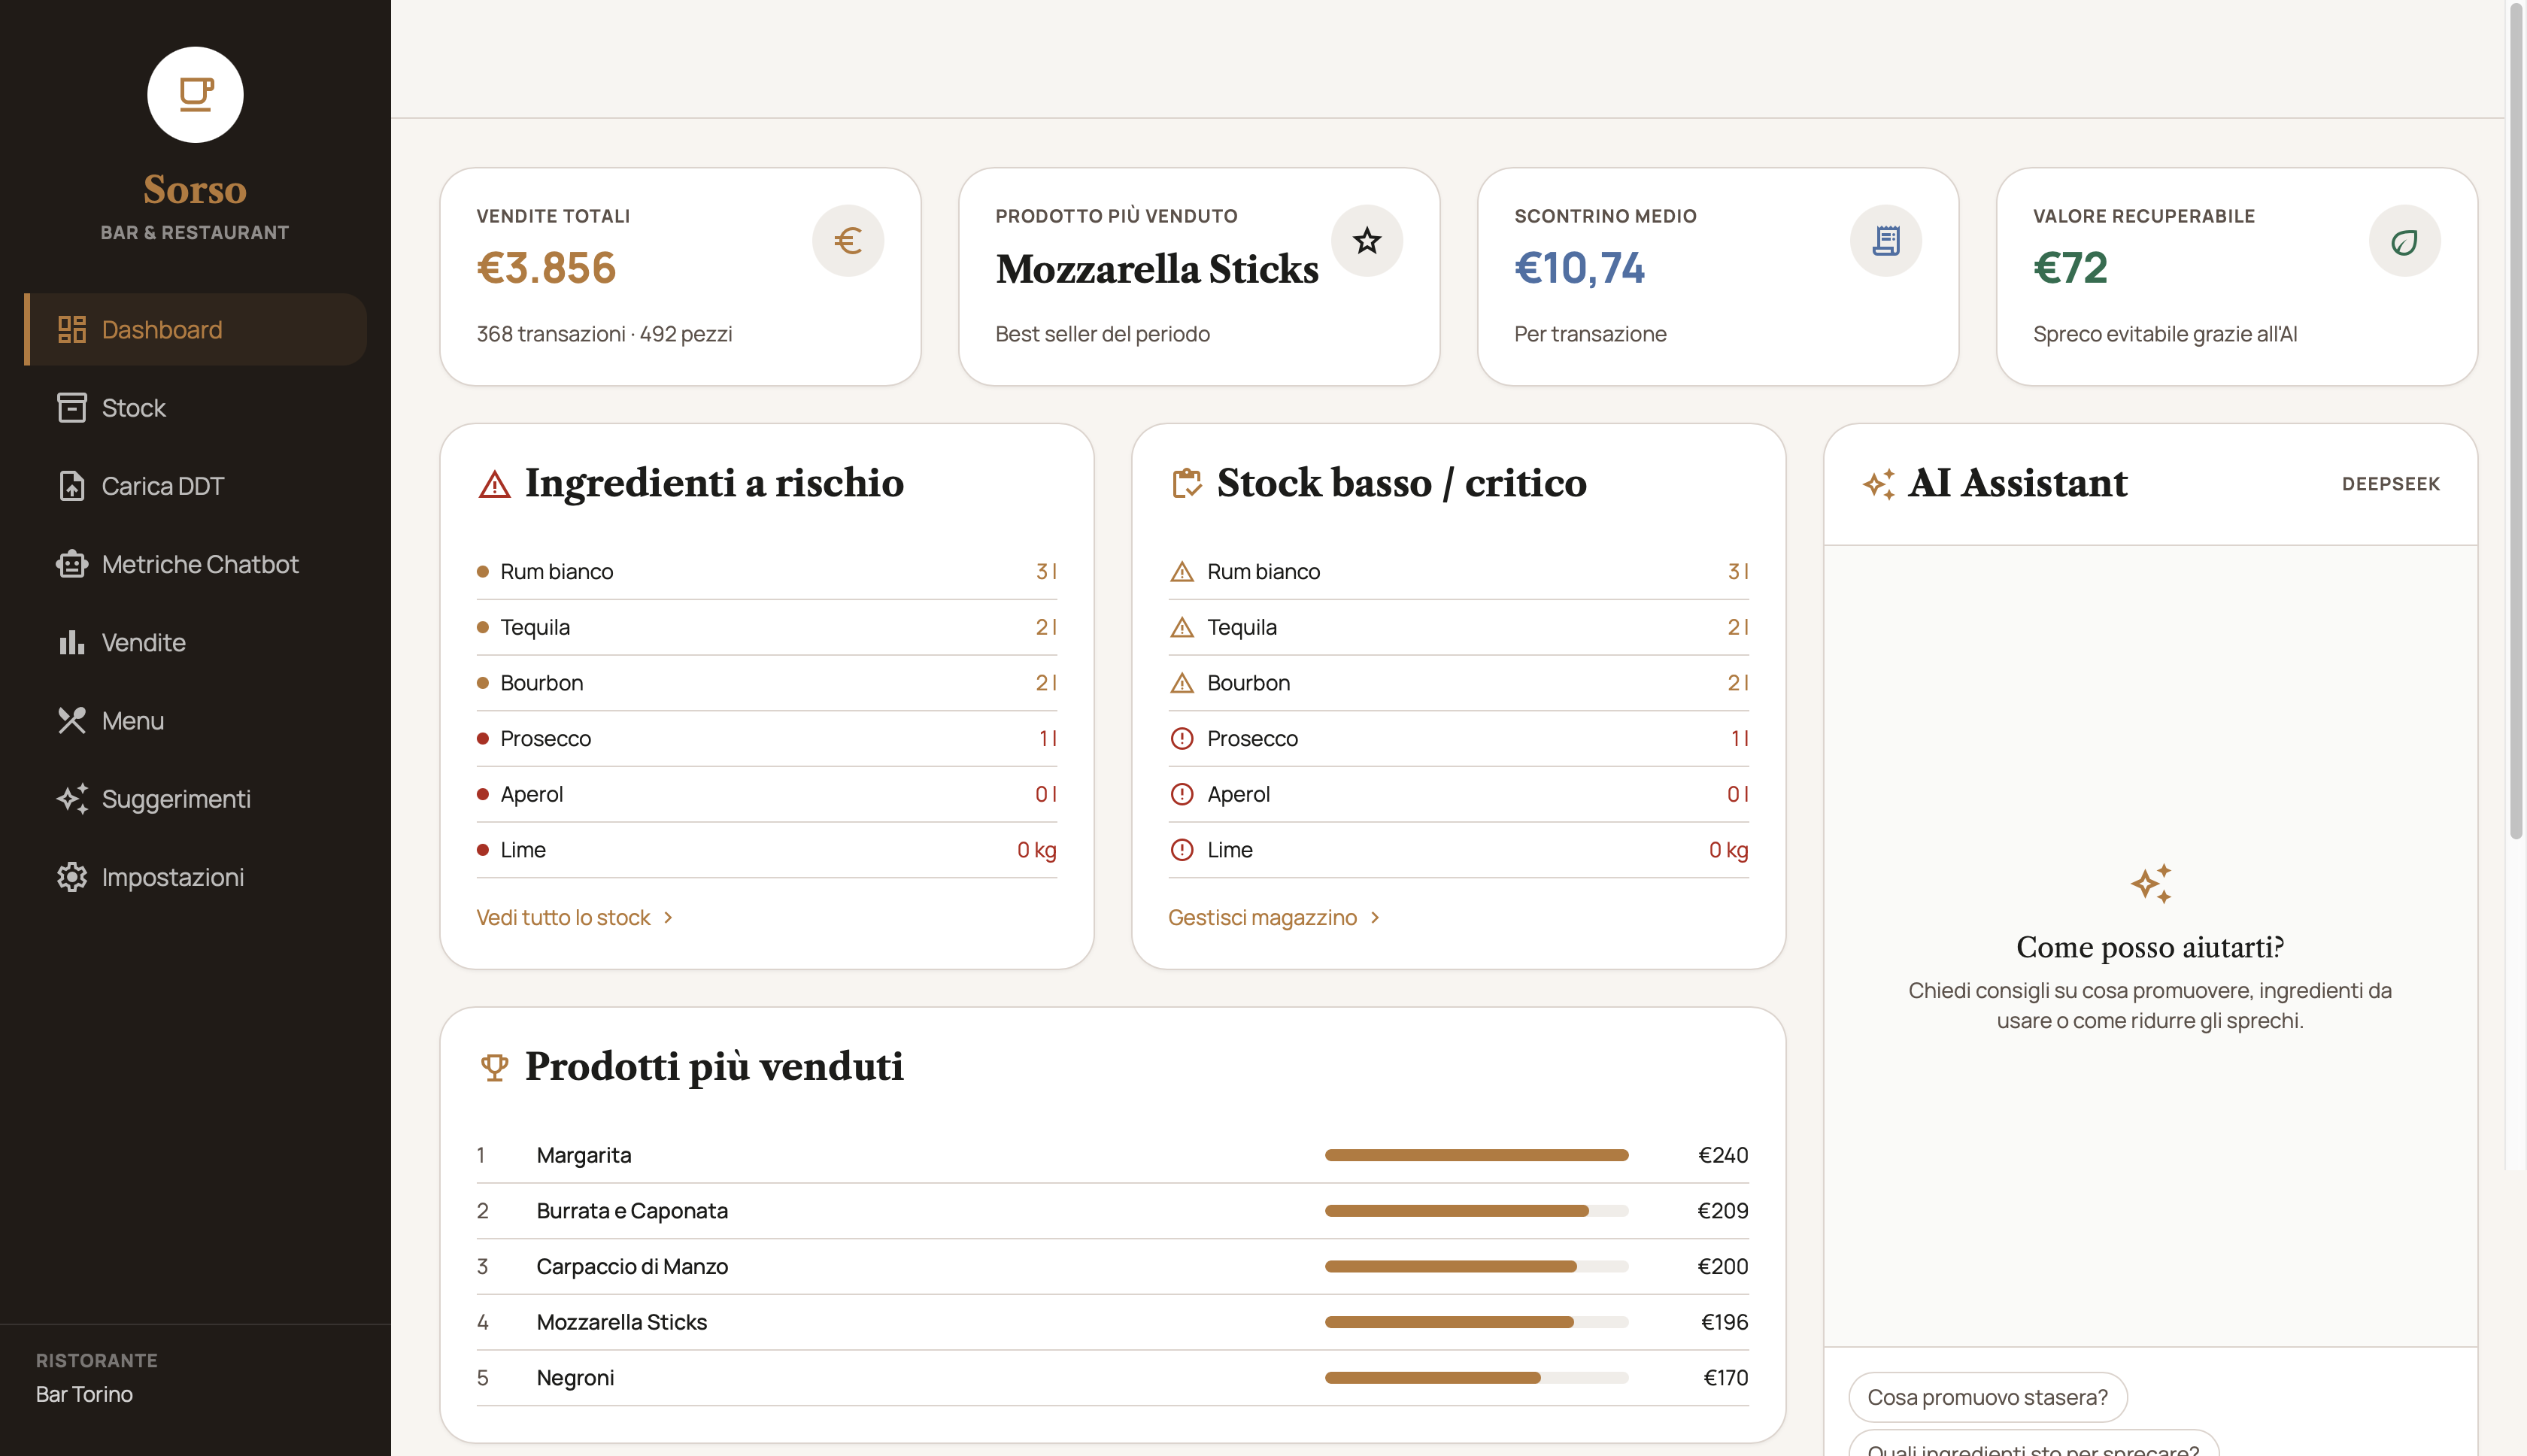Click the Margarita sales progress bar

tap(1476, 1155)
